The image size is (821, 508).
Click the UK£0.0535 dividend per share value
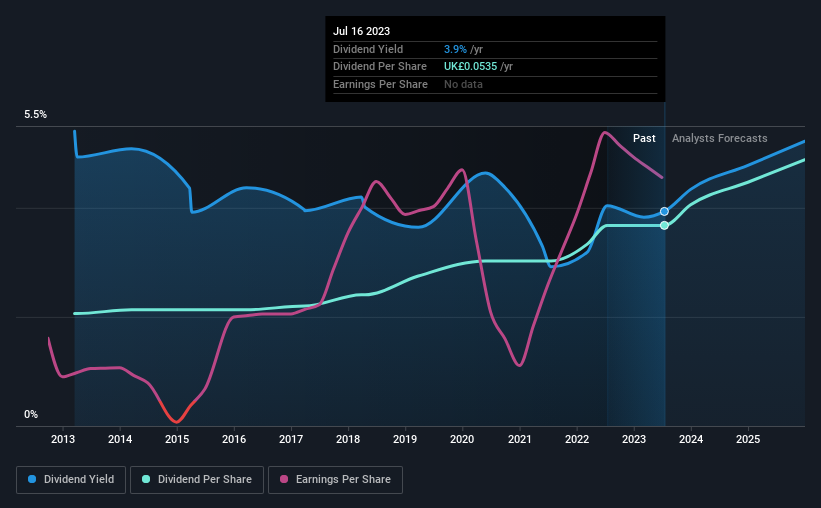point(470,67)
